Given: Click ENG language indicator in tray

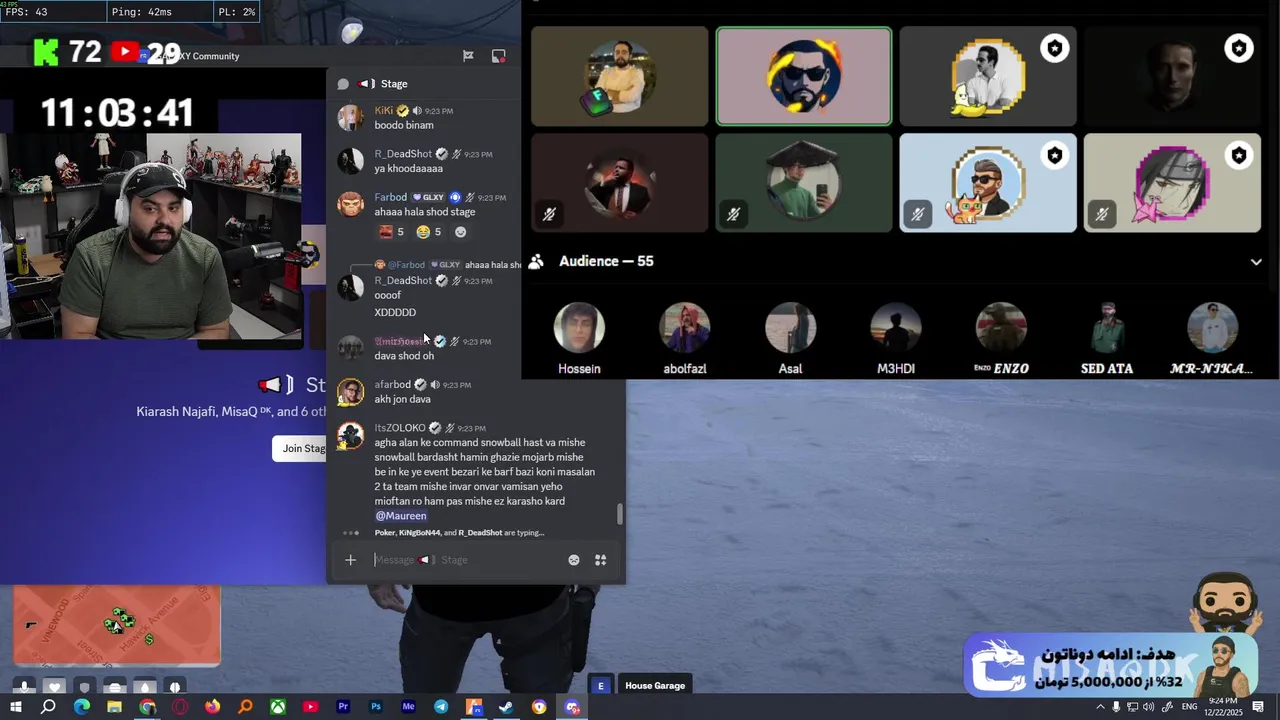Looking at the screenshot, I should (x=1189, y=707).
